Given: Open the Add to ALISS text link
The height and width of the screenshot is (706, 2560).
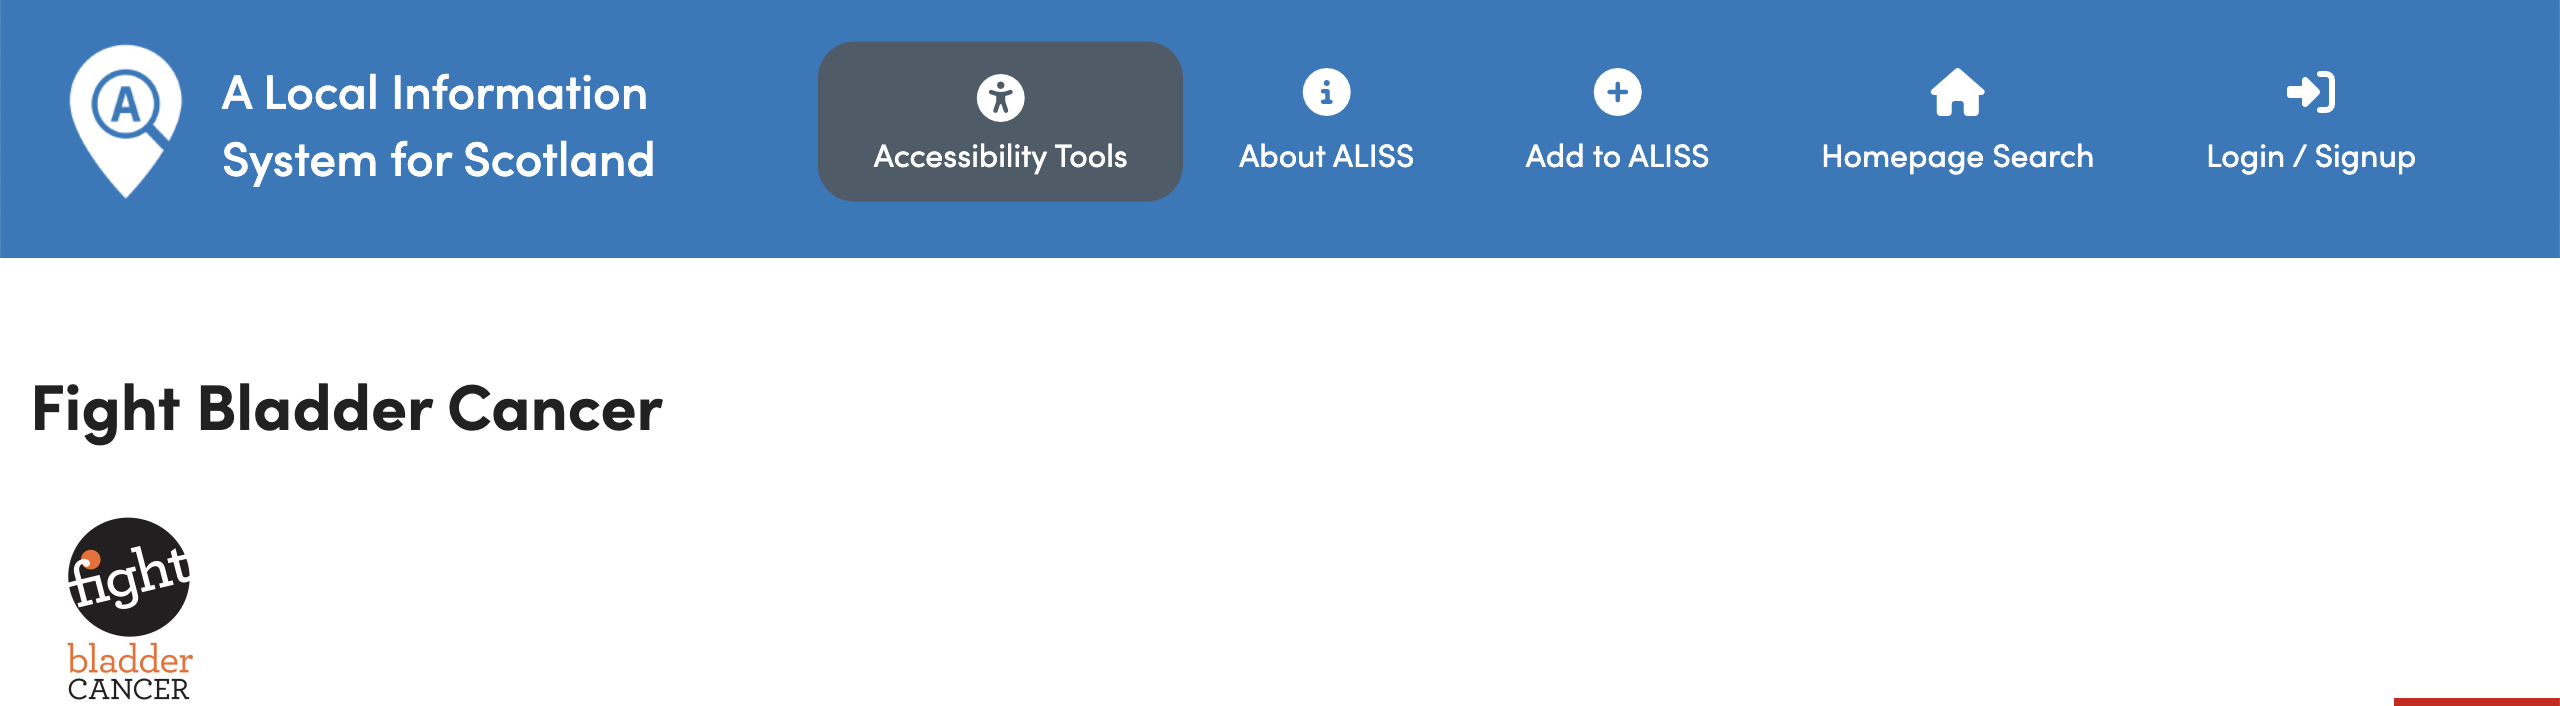Looking at the screenshot, I should tap(1617, 156).
